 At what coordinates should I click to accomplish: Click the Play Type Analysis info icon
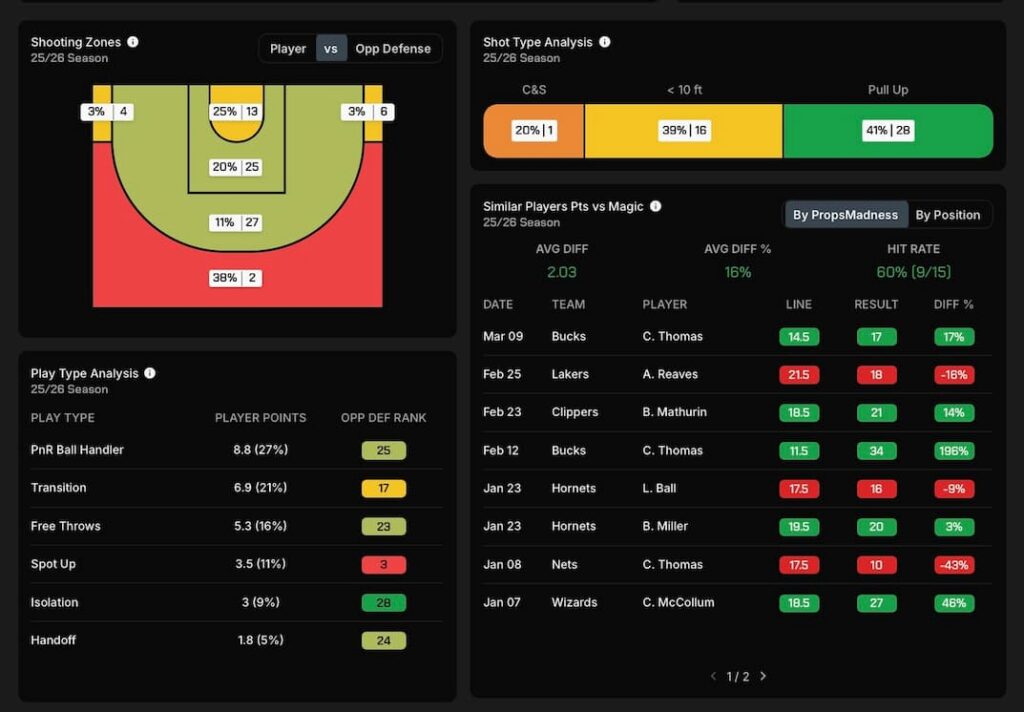[x=150, y=373]
